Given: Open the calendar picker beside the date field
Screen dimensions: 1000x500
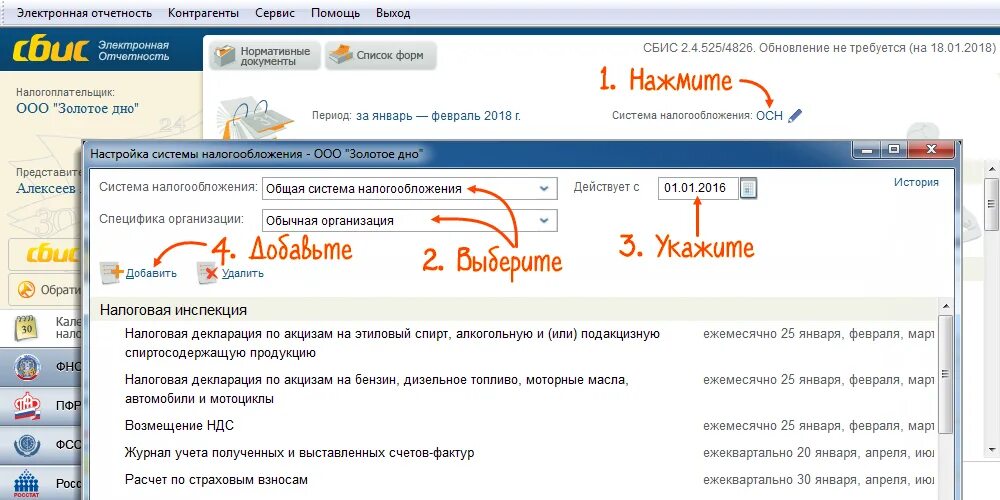Looking at the screenshot, I should (749, 189).
